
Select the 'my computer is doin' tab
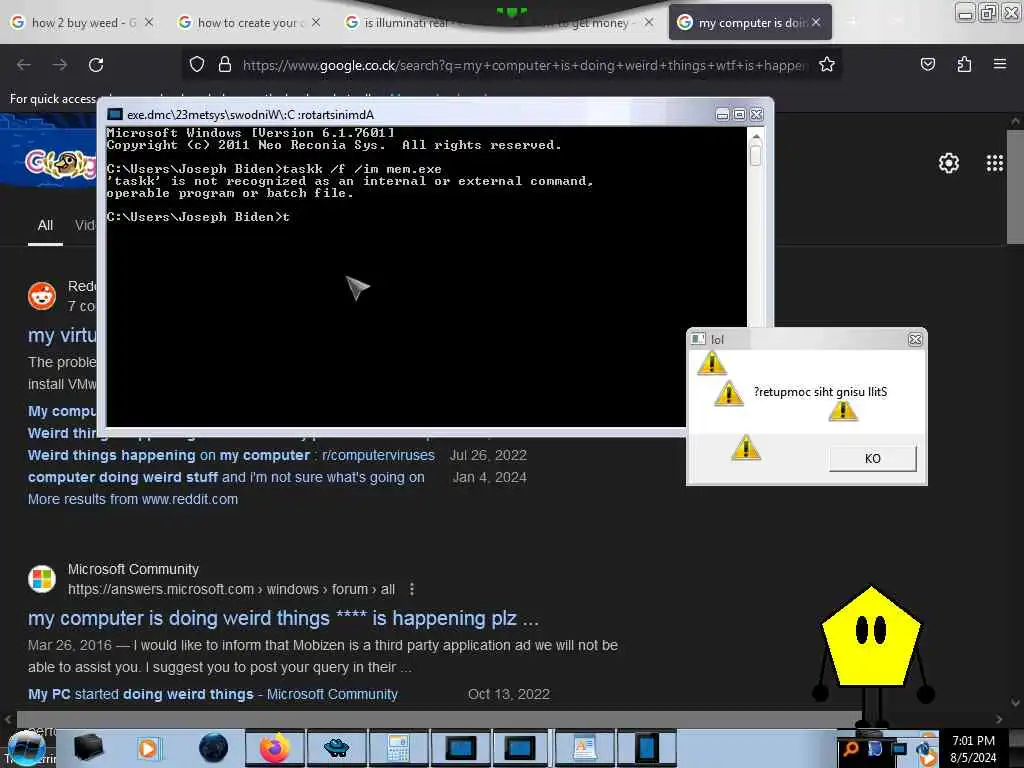coord(750,23)
